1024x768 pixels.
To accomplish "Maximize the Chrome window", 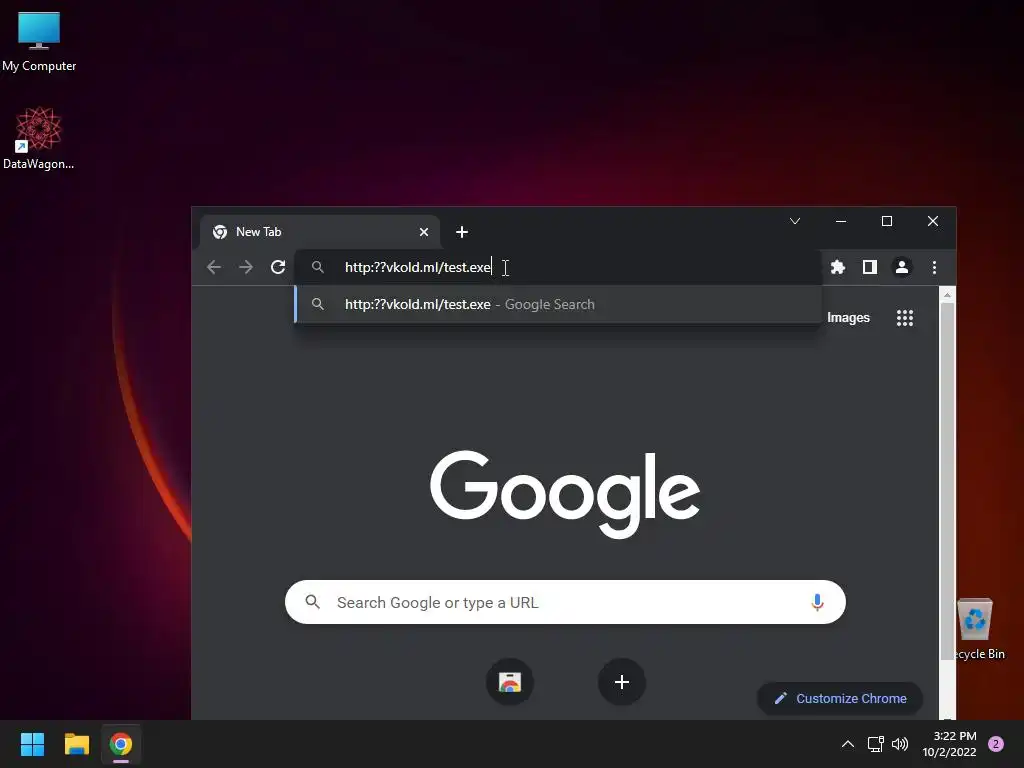I will (887, 221).
